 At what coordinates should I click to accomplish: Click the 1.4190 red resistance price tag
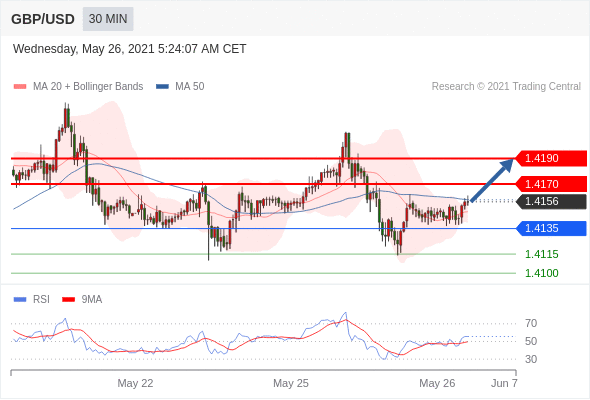click(550, 158)
